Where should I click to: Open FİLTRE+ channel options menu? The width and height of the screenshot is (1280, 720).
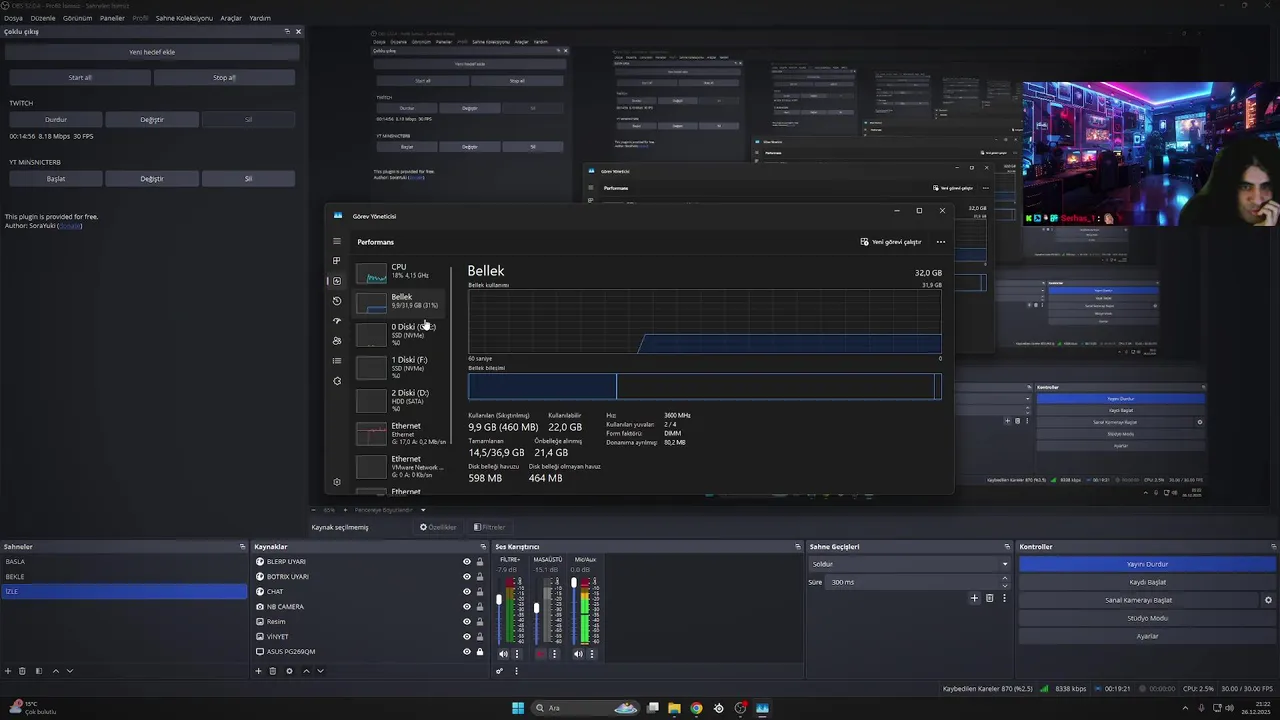pos(517,654)
